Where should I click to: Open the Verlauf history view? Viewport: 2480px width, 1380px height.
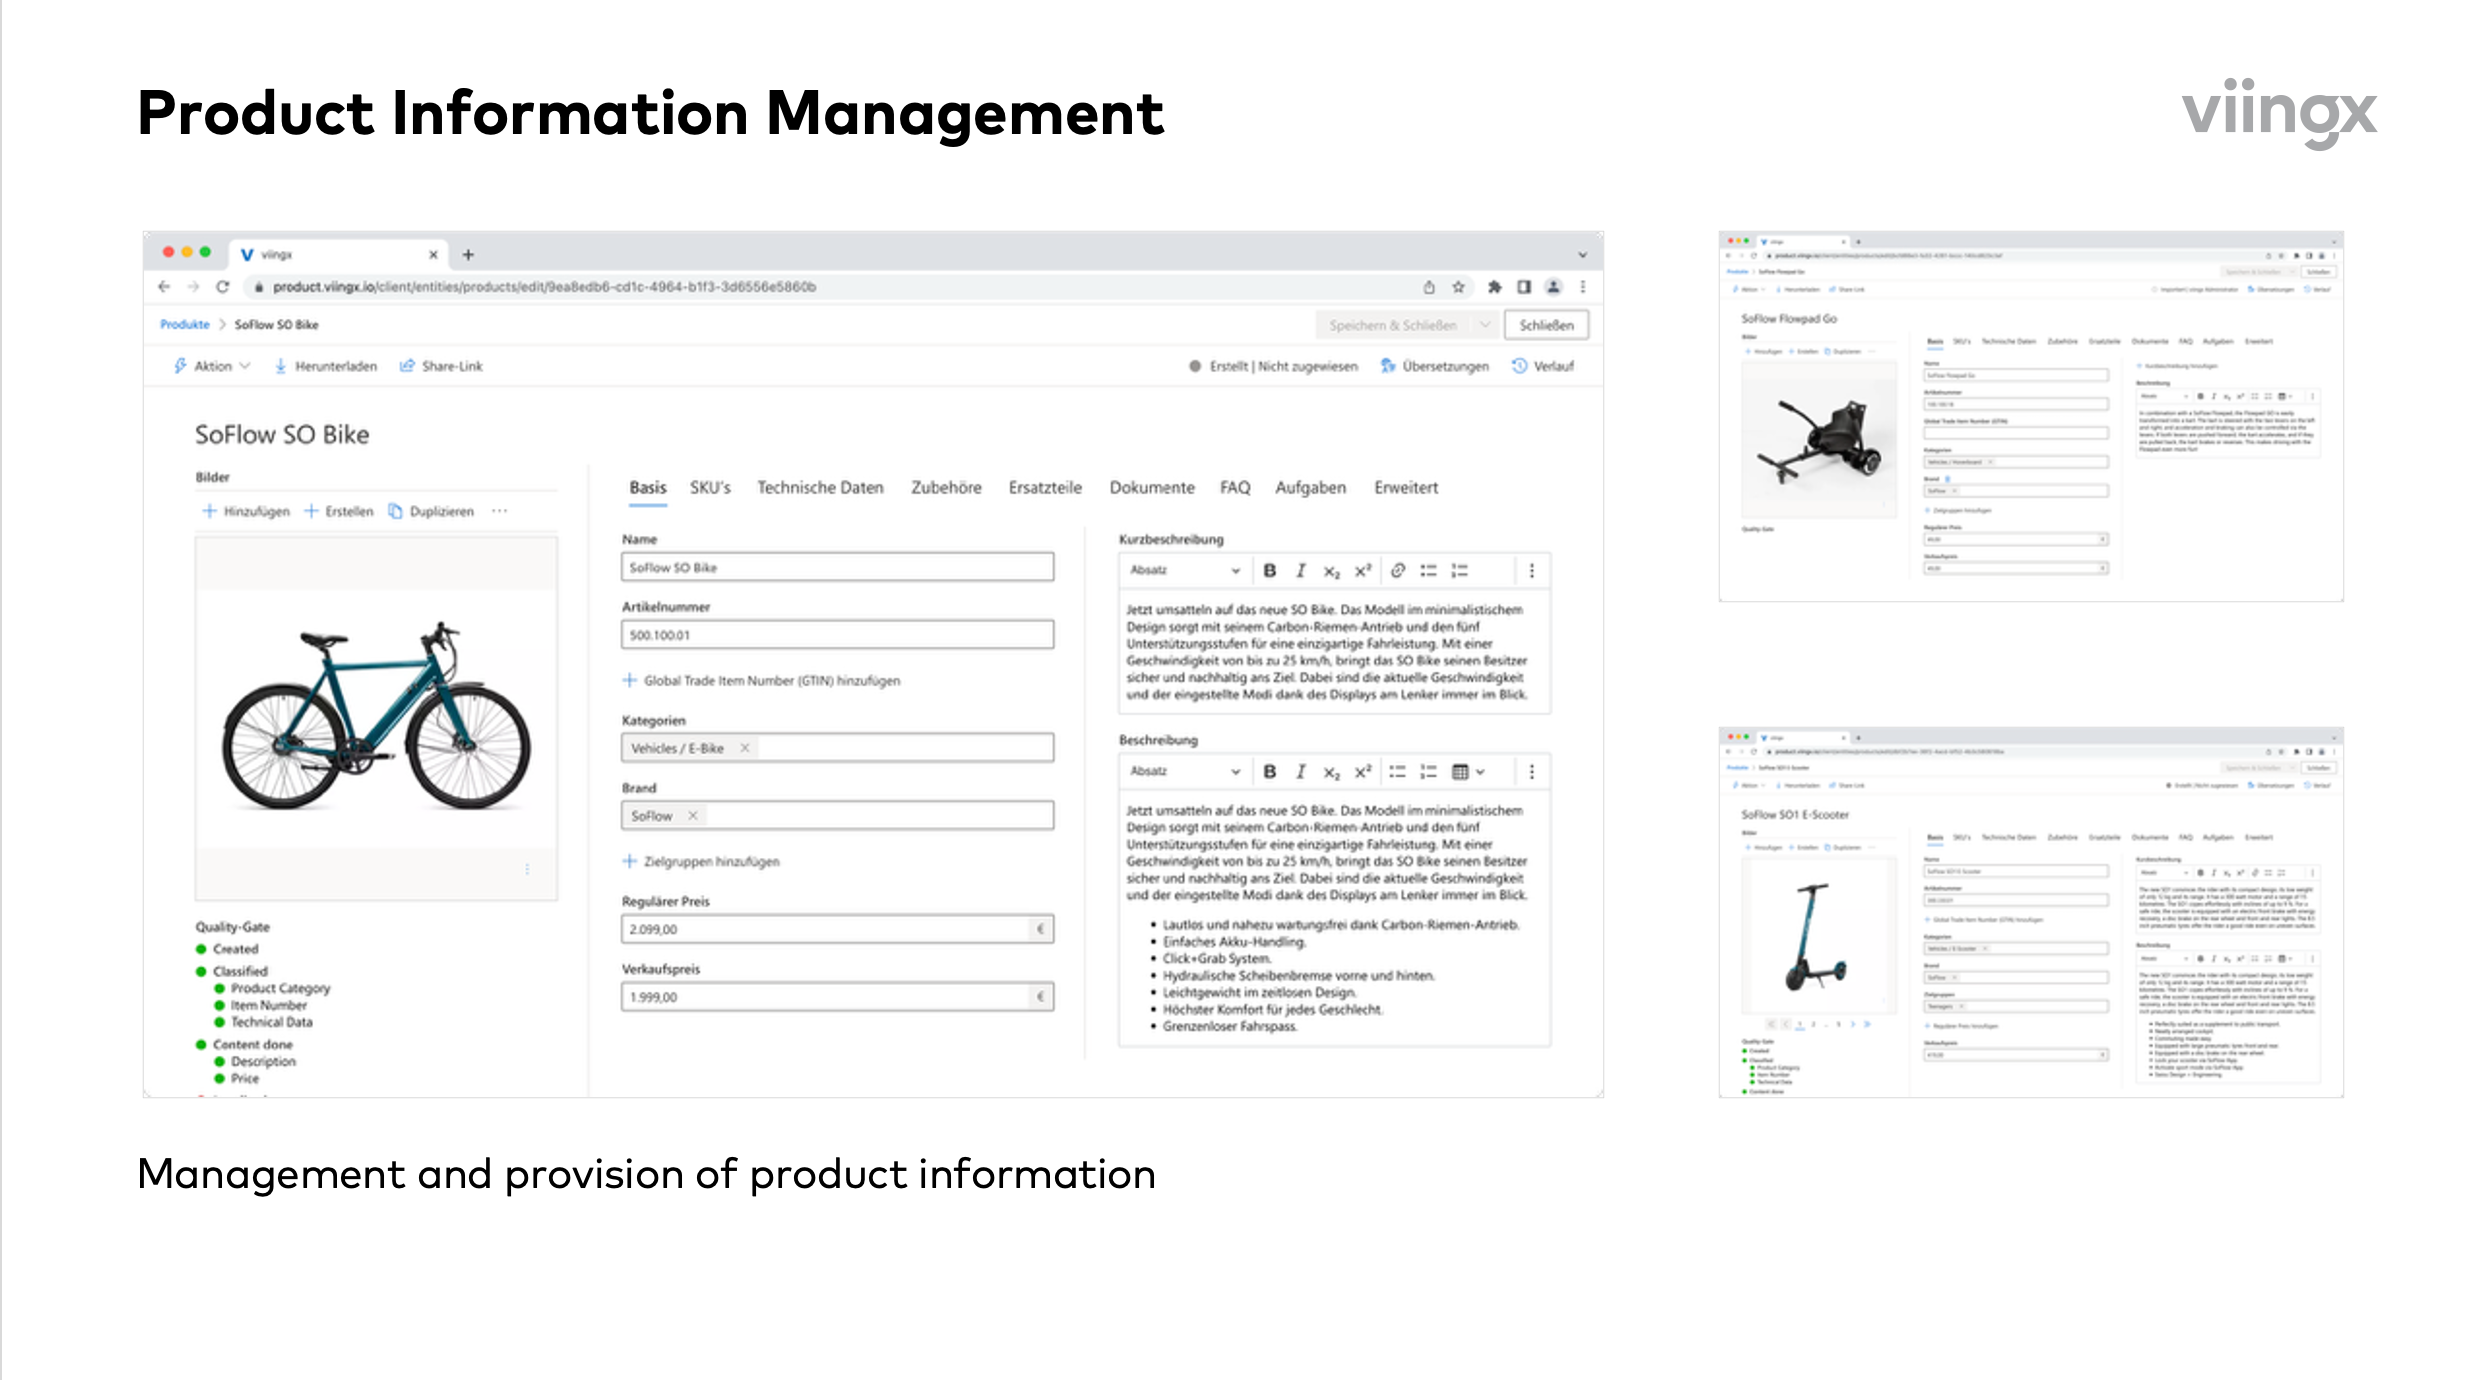click(1543, 366)
